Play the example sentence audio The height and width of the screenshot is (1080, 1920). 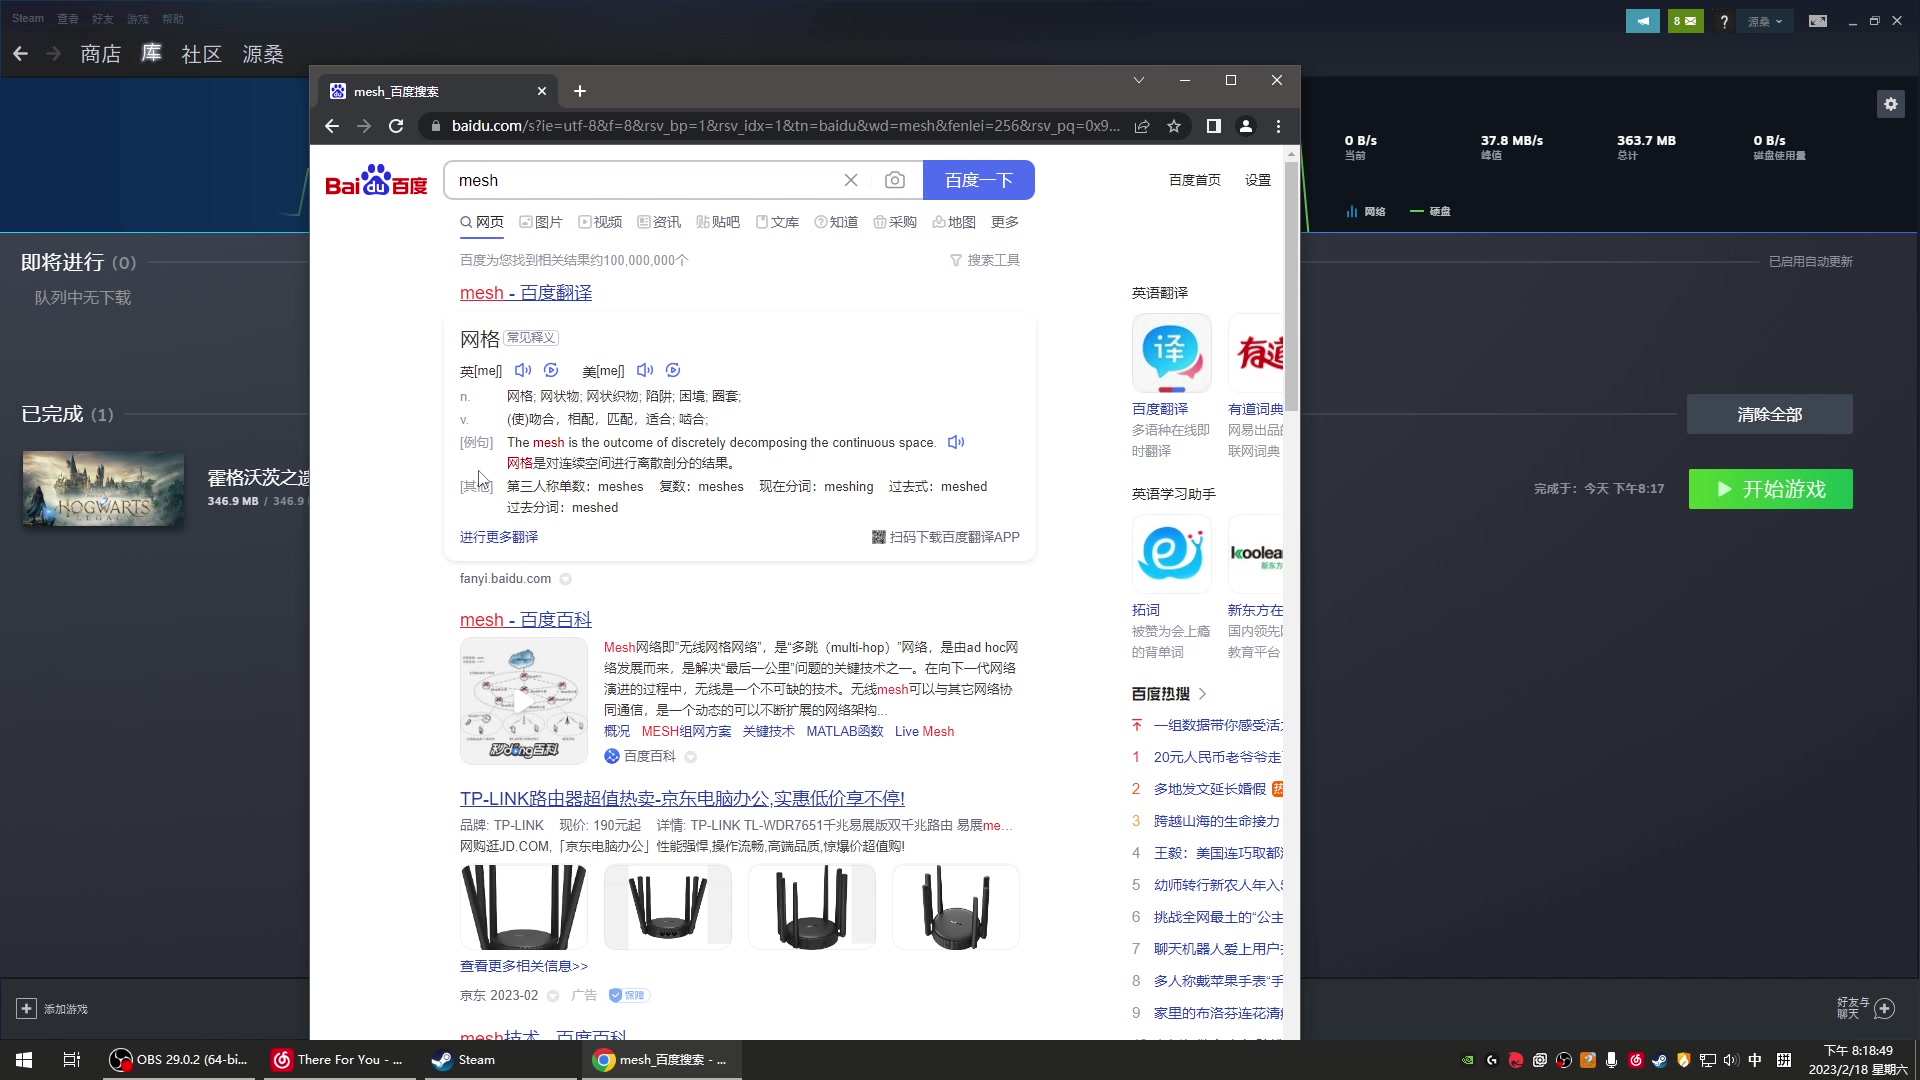[956, 442]
